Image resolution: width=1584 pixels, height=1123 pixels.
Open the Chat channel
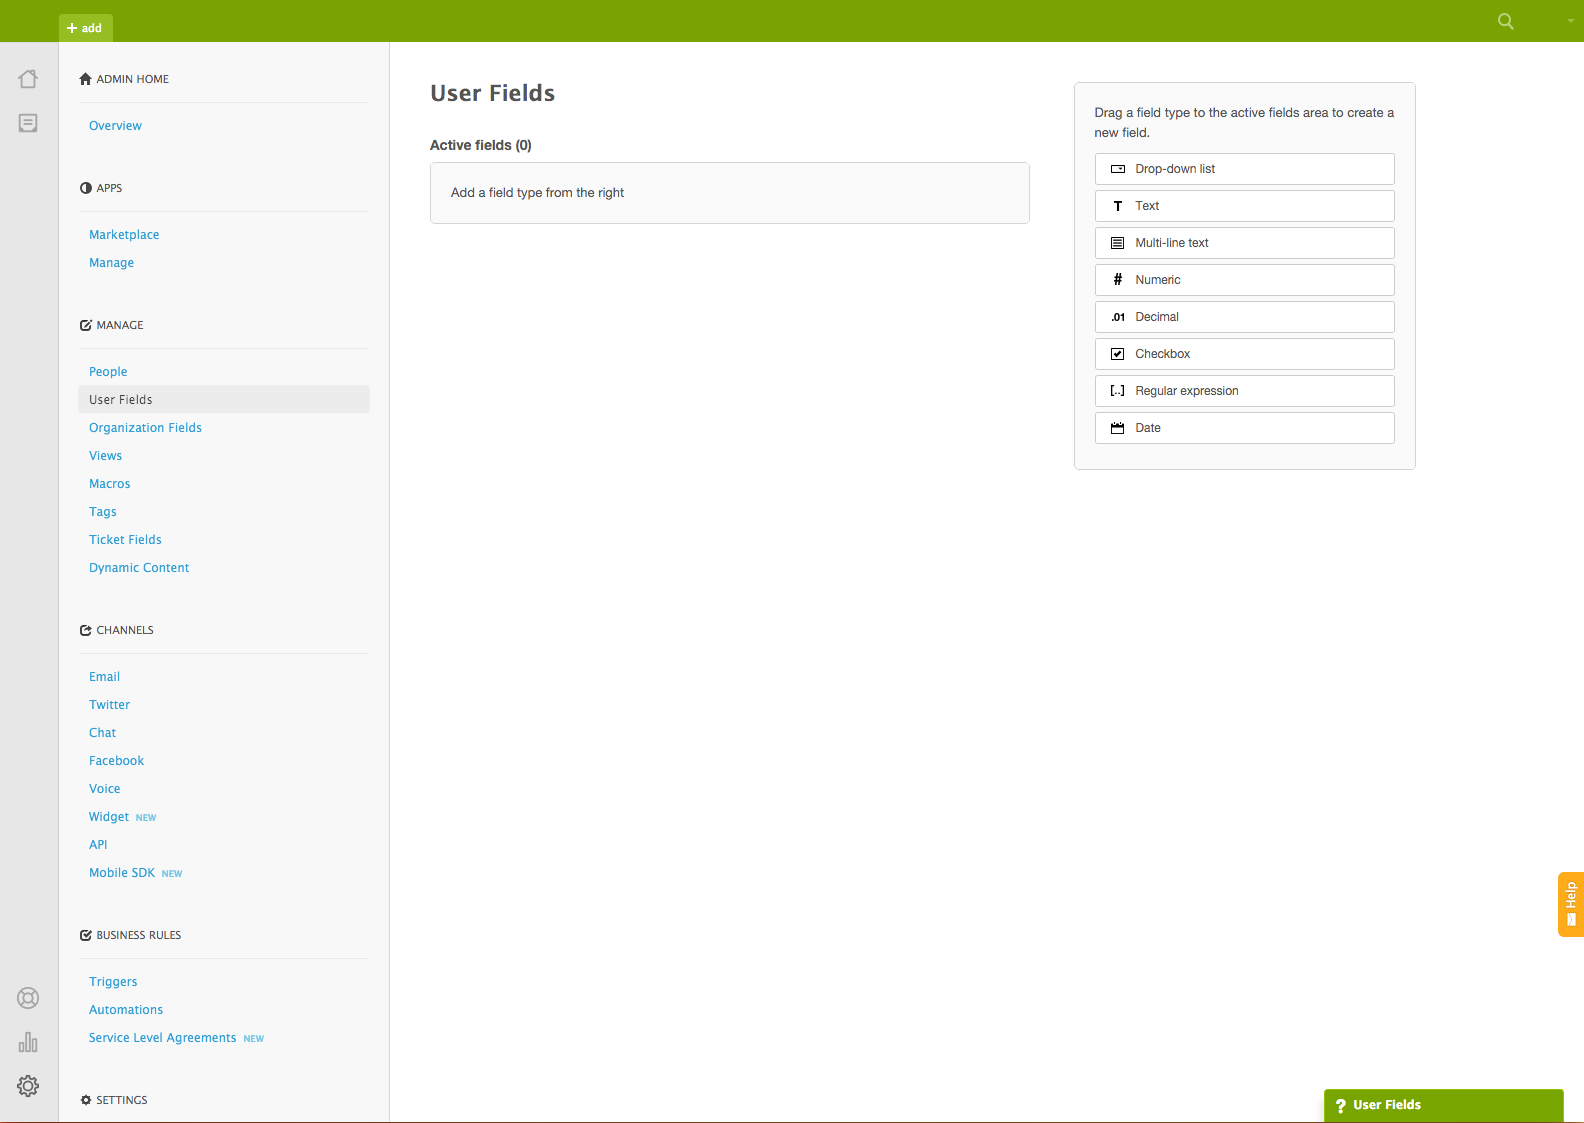click(x=102, y=733)
